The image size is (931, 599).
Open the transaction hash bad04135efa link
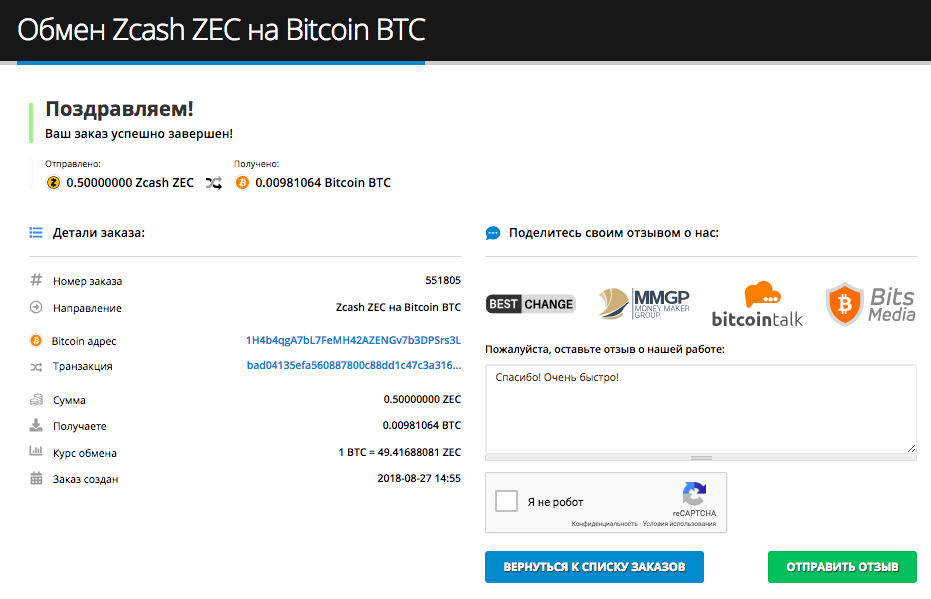[354, 365]
